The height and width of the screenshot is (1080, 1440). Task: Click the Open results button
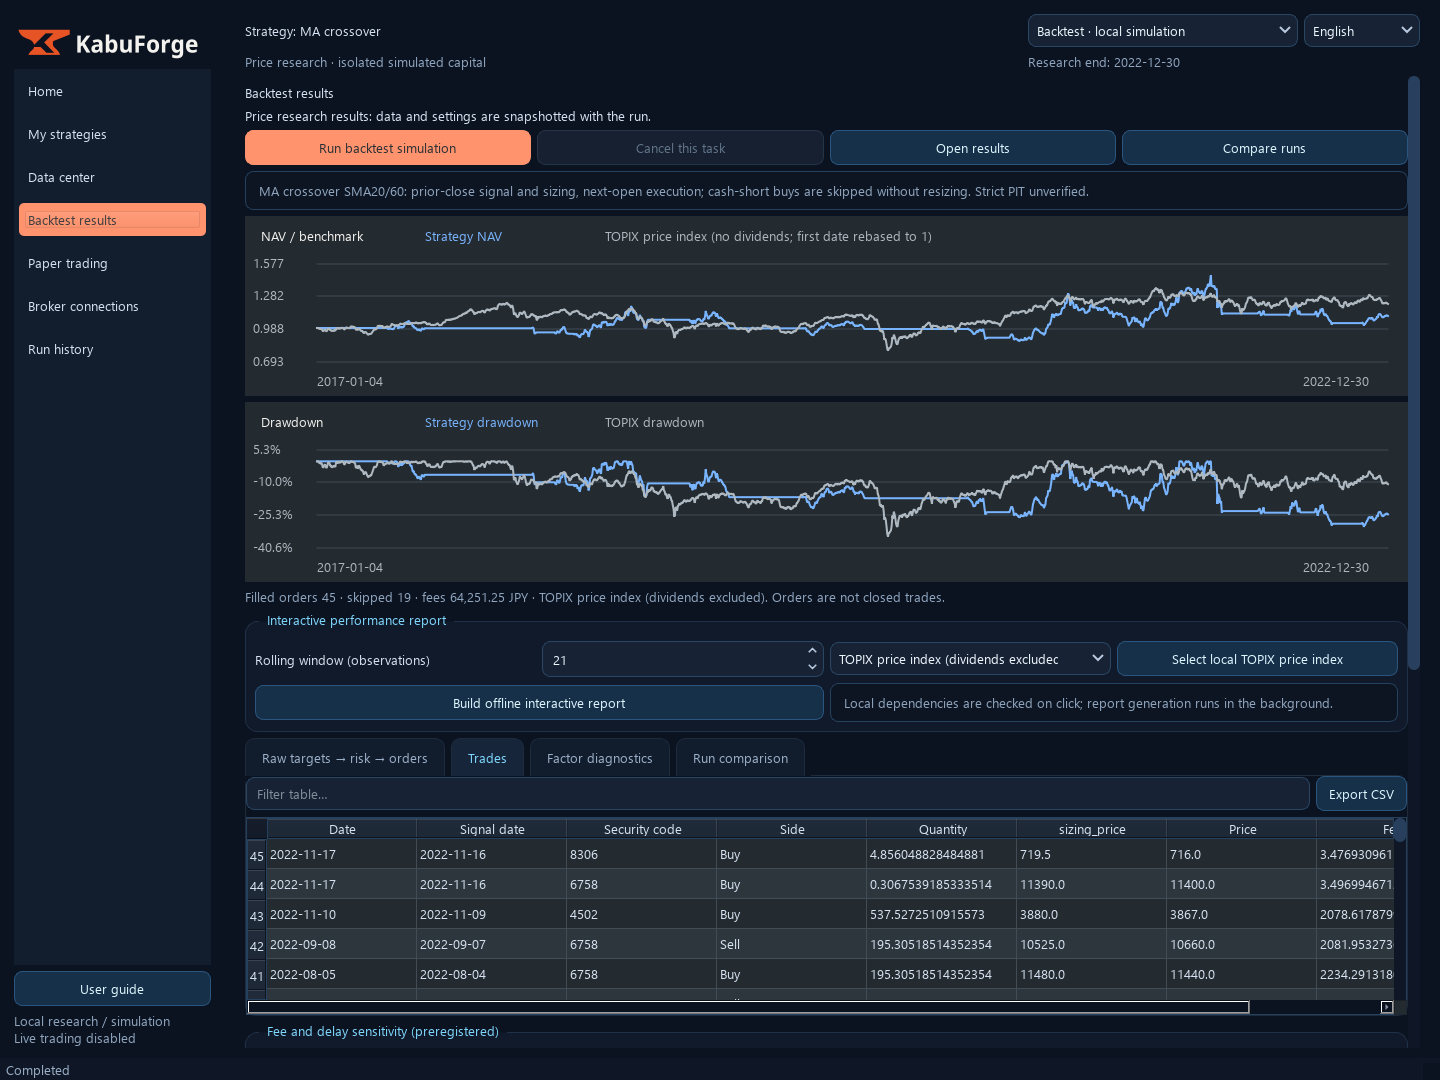point(973,148)
